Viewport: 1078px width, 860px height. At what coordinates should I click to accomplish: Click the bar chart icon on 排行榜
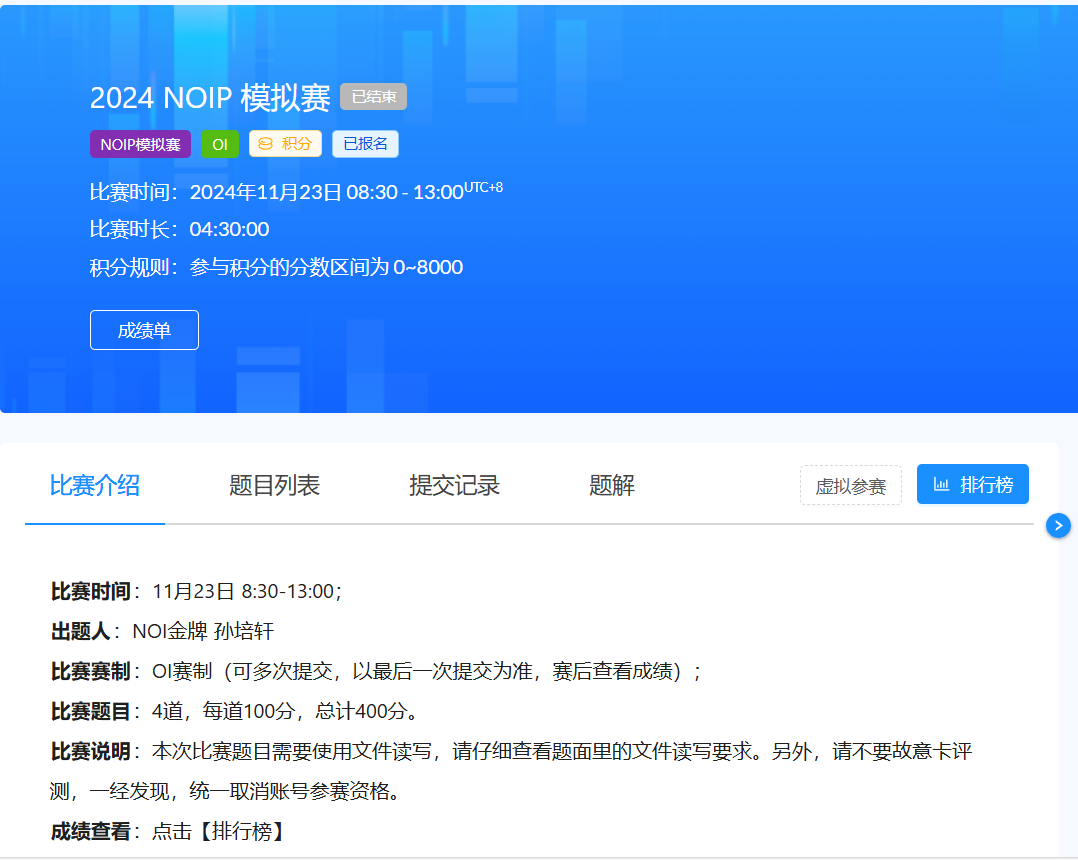click(941, 485)
